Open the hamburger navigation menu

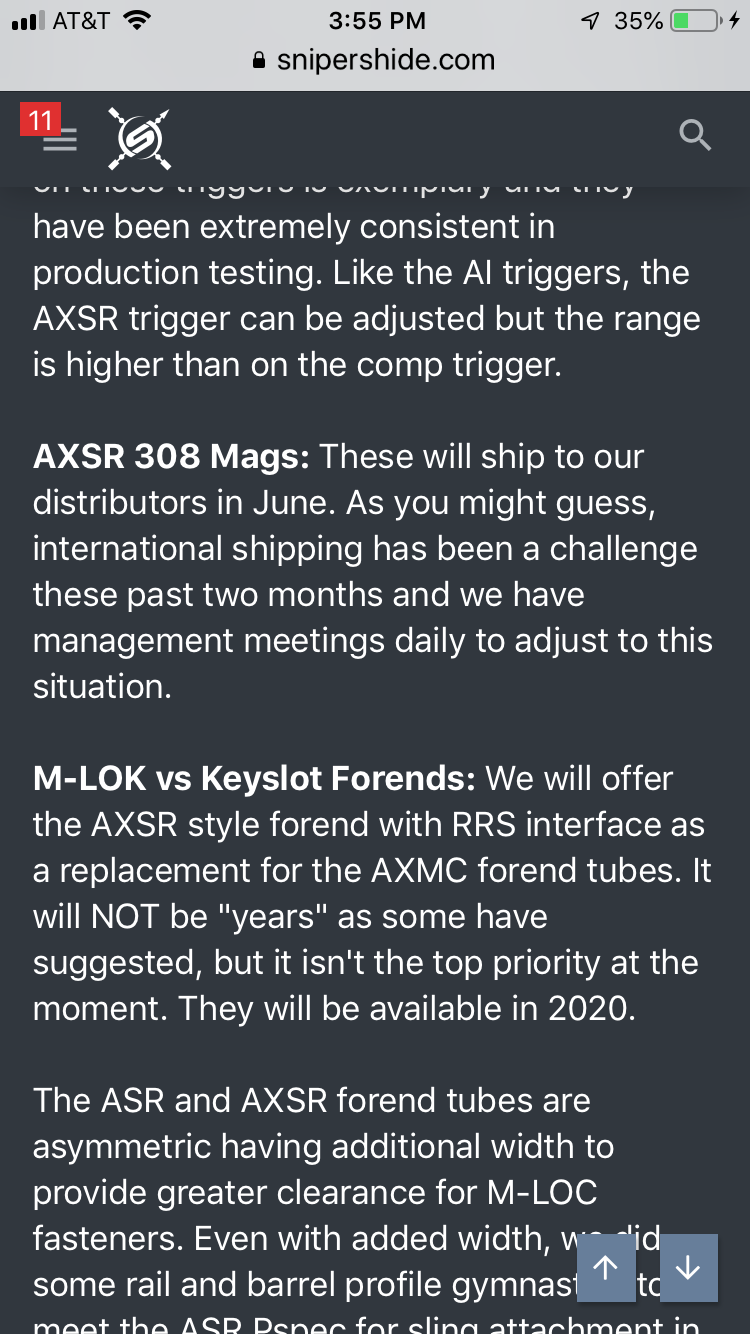tap(60, 140)
